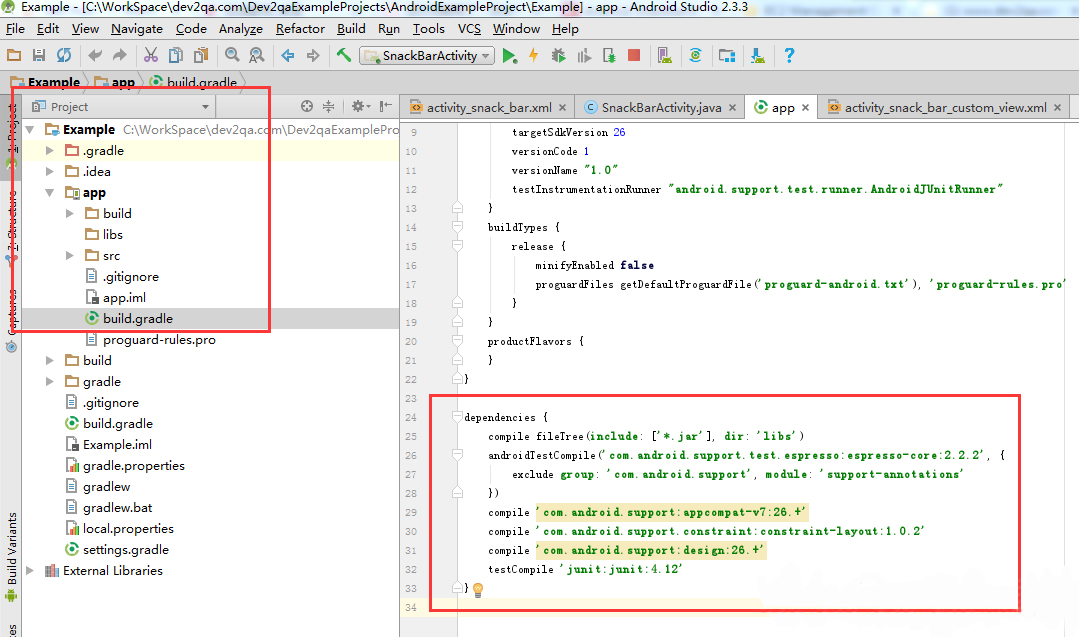Click the Find magnifier icon
Viewport: 1079px width, 637px height.
(232, 56)
